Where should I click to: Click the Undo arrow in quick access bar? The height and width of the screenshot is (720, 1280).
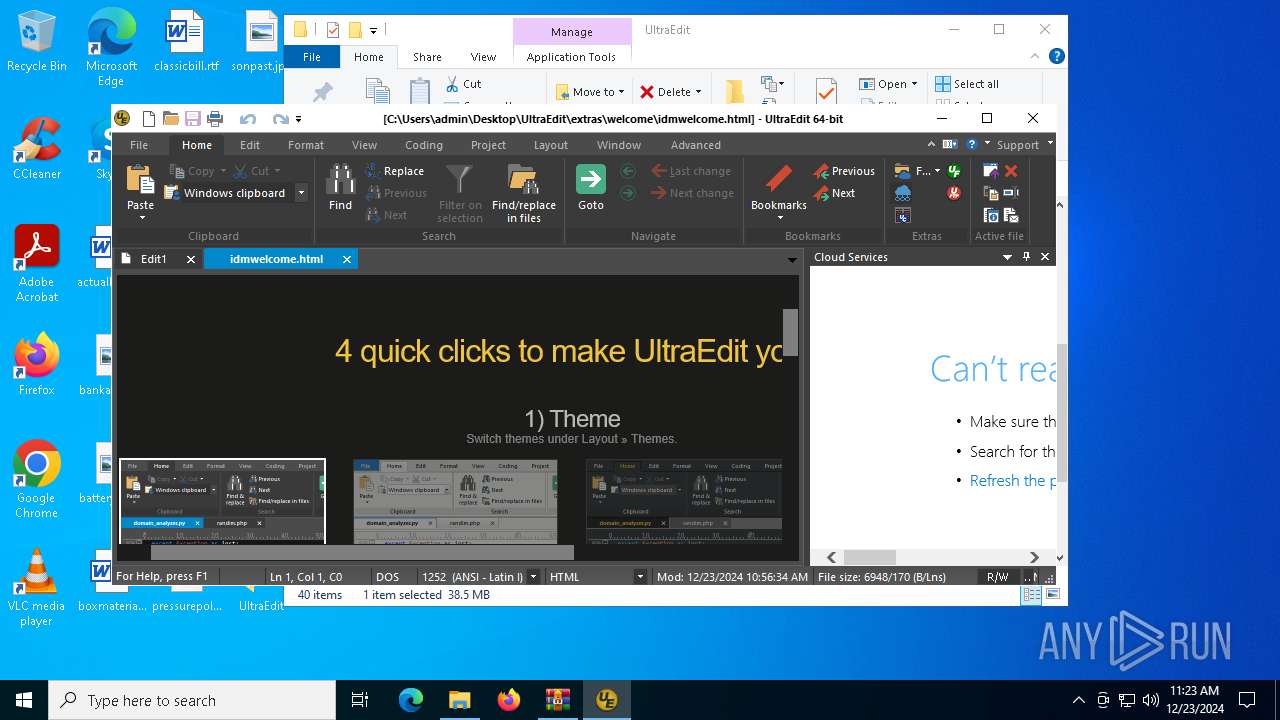pos(247,119)
